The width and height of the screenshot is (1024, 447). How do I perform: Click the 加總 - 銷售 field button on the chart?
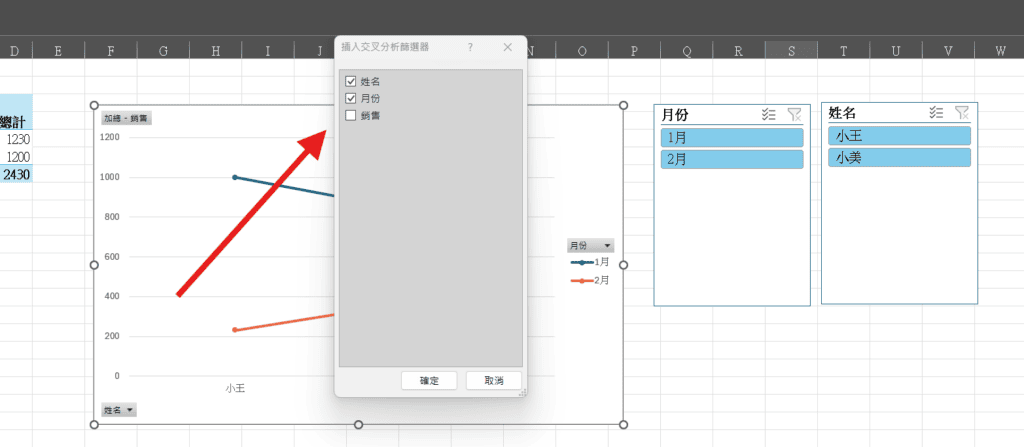click(125, 118)
